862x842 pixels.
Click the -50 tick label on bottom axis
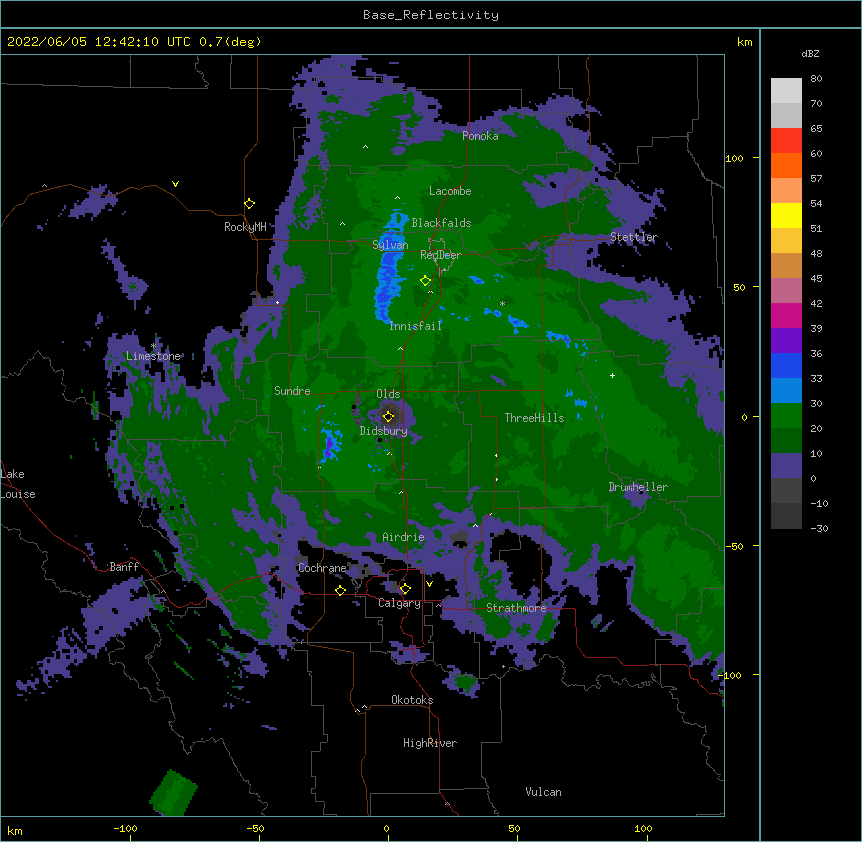click(x=255, y=828)
